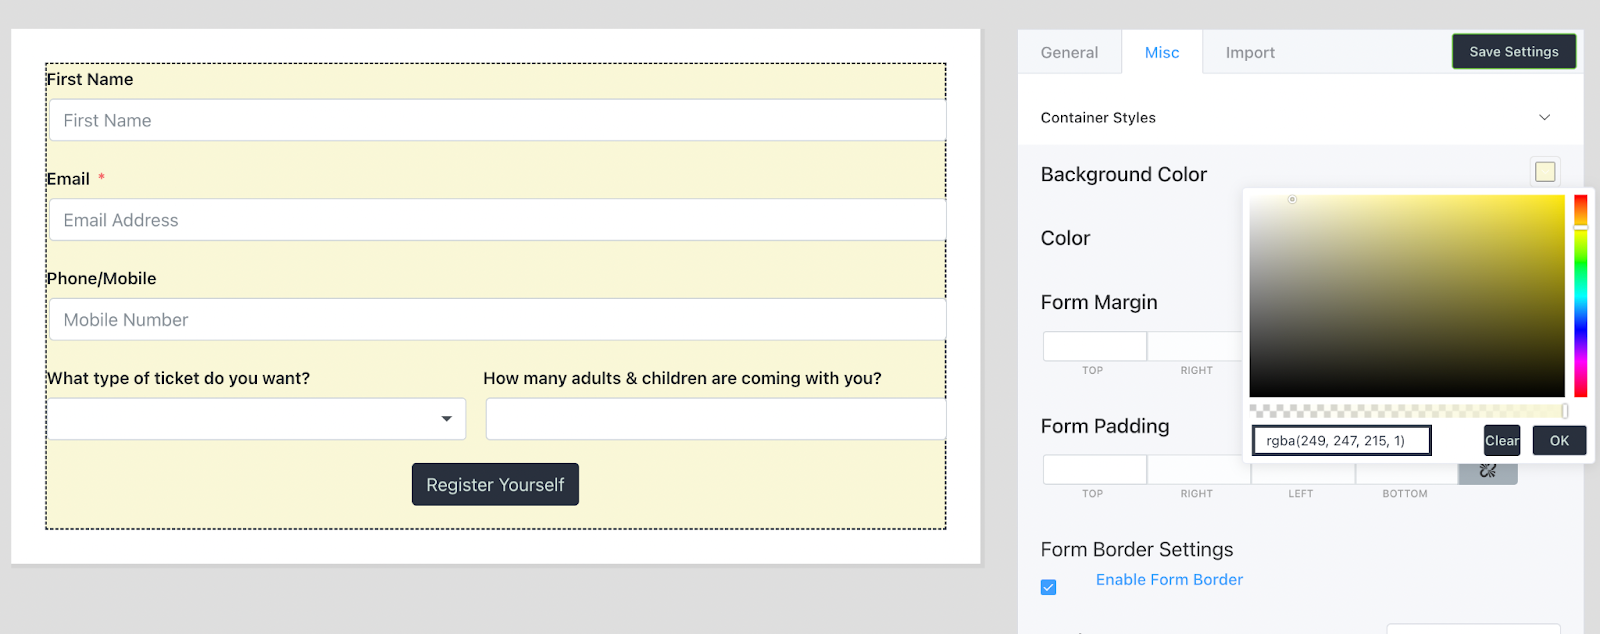Click the opacity slider below the gradient

[1407, 411]
